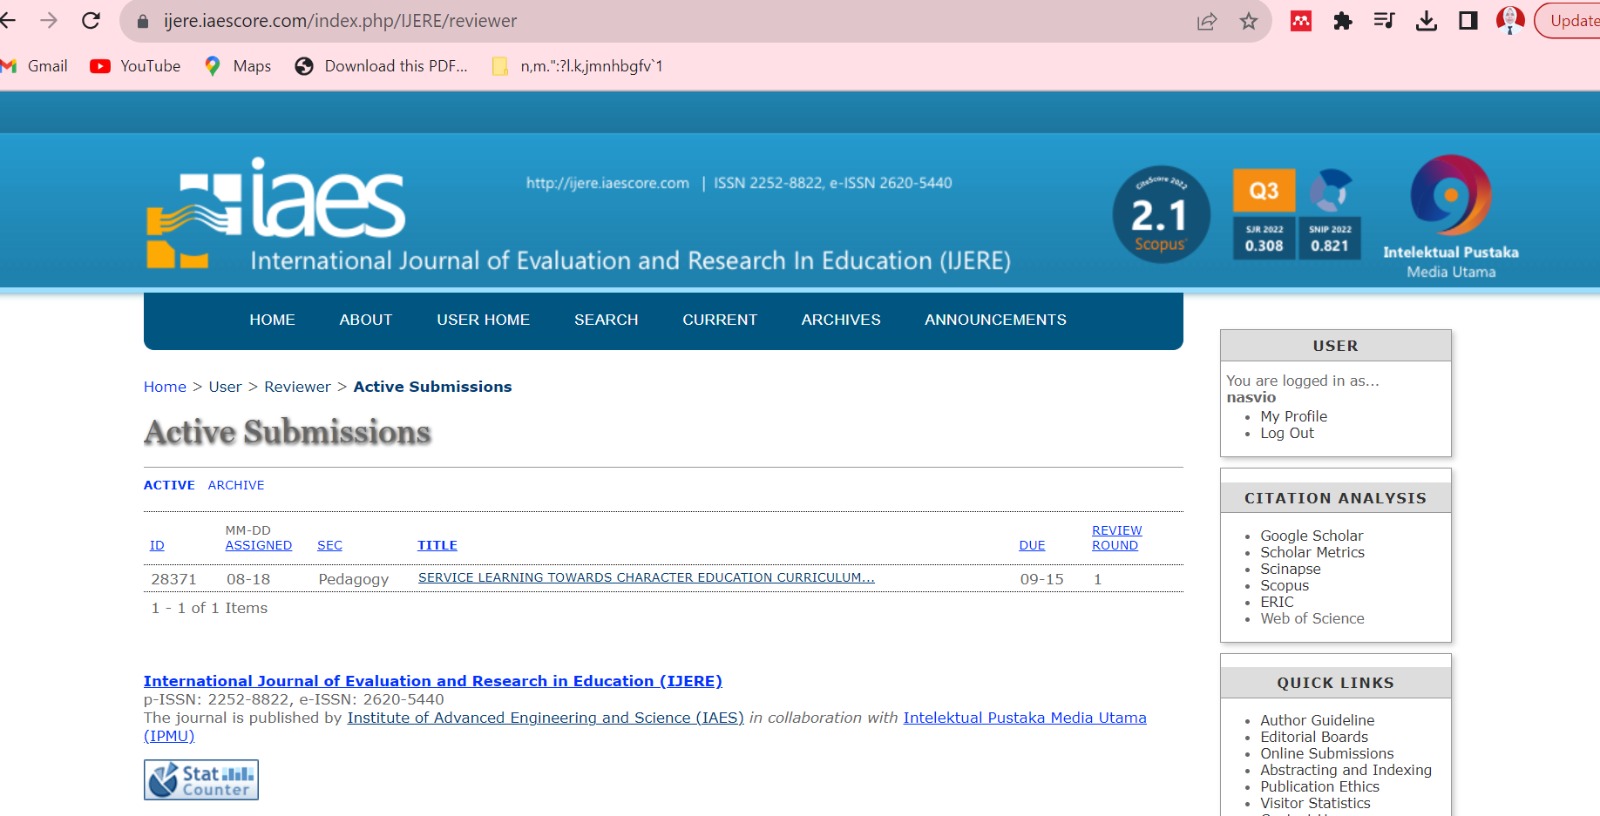Open the YouTube bookmark

[x=135, y=66]
